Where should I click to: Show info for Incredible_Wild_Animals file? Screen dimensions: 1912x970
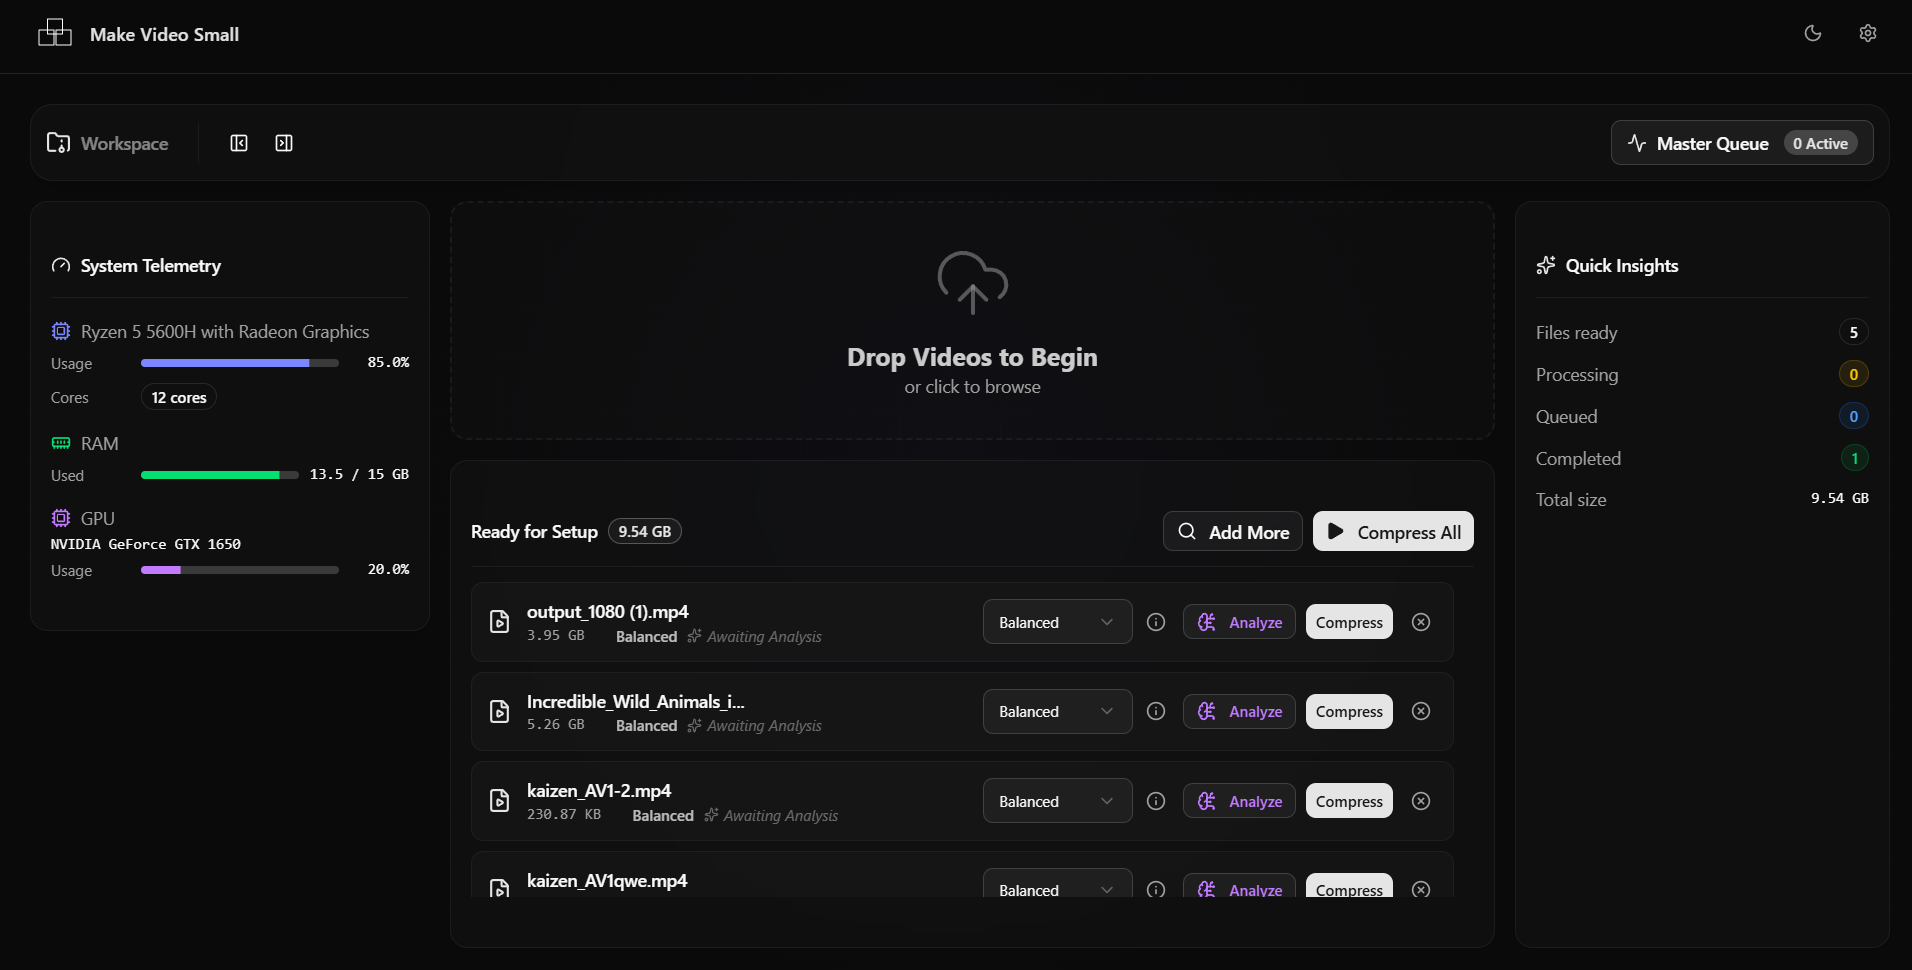(1156, 711)
